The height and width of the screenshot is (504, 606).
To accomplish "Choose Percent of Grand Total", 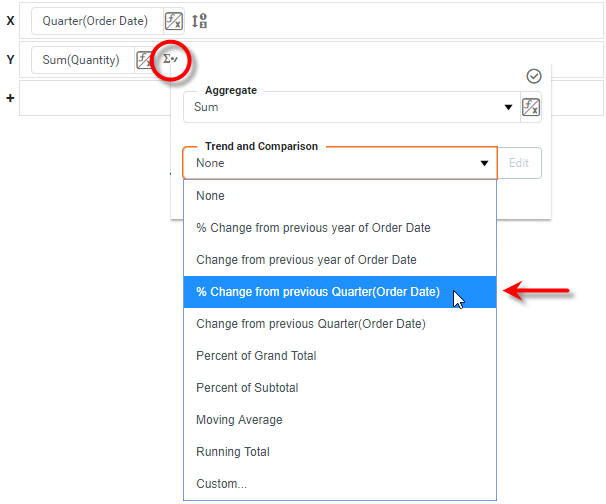I will click(256, 356).
